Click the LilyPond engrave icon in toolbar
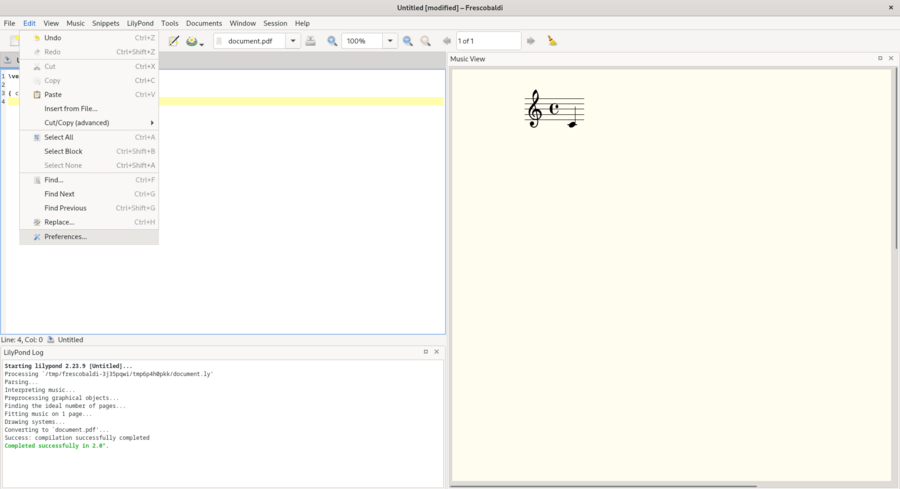Viewport: 900px width, 489px height. [x=191, y=41]
